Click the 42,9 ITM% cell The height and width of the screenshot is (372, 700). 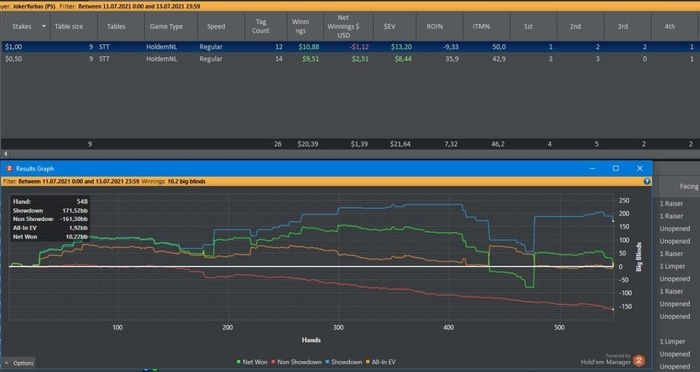pyautogui.click(x=499, y=59)
